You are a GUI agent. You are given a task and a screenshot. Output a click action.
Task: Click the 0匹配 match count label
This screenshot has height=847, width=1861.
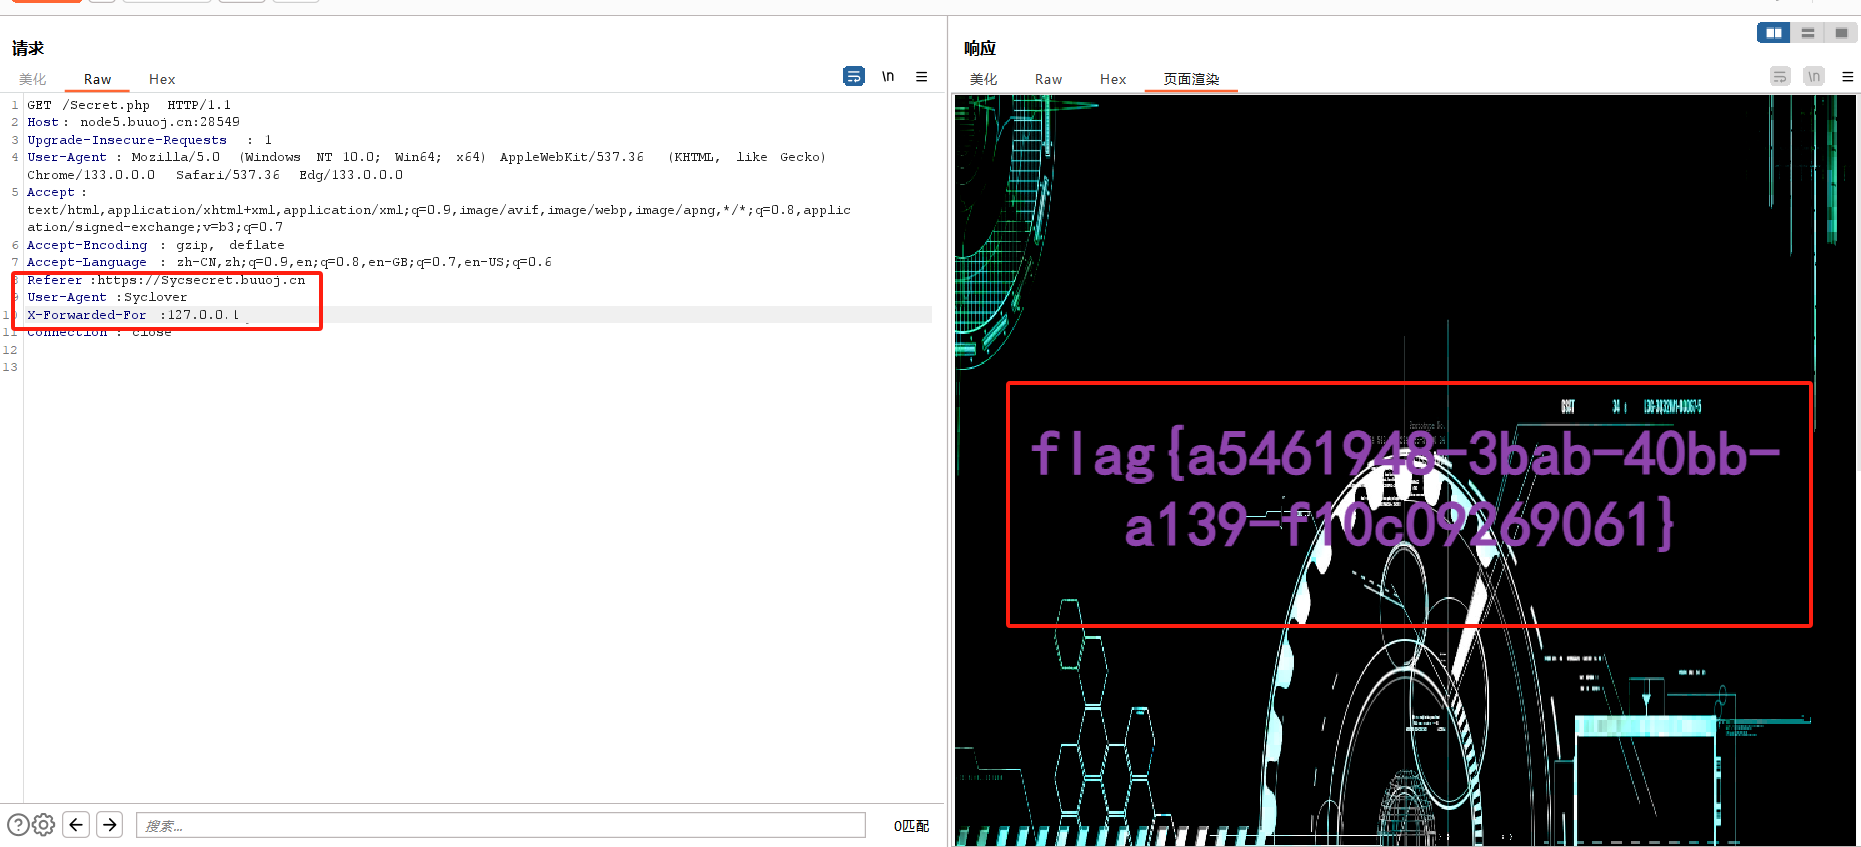click(x=911, y=826)
